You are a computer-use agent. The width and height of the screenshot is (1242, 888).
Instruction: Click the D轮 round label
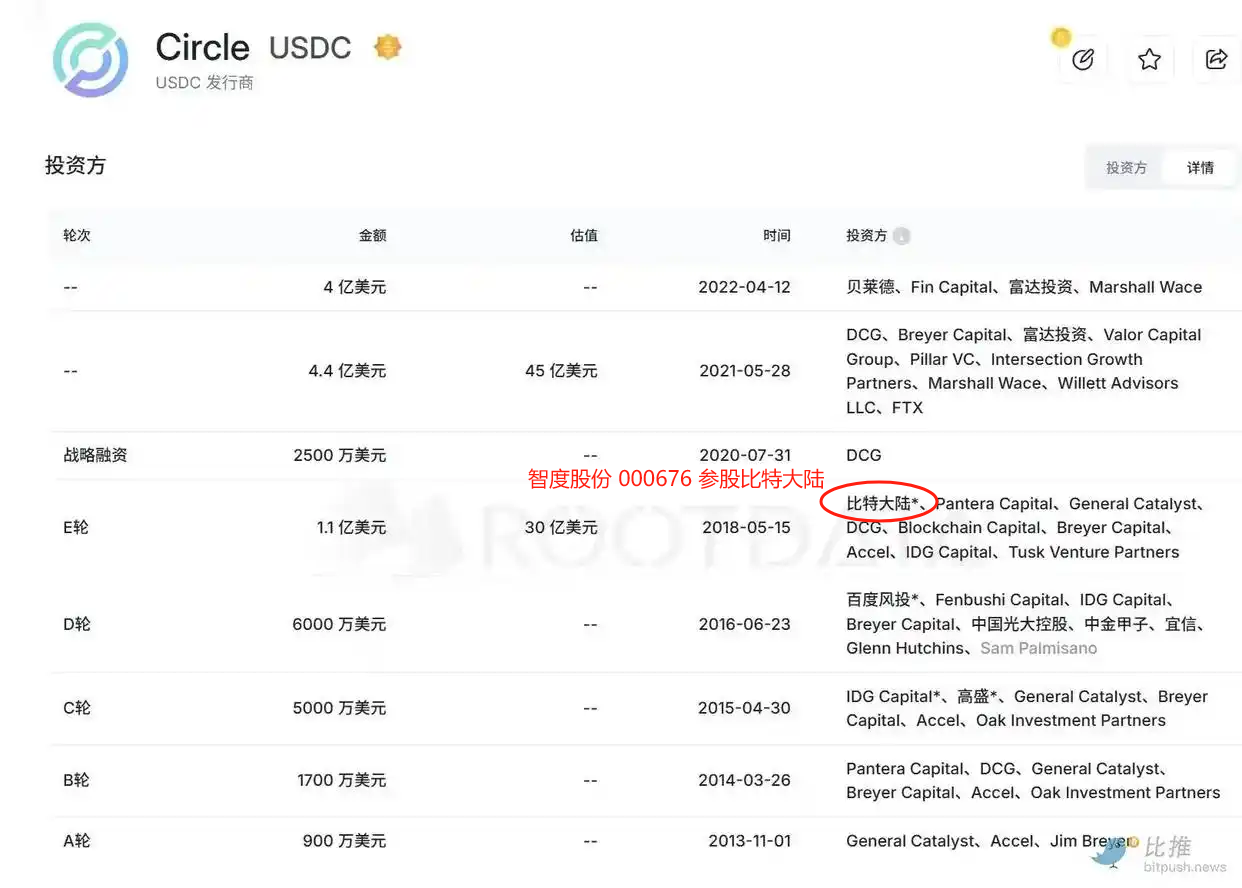[x=77, y=624]
